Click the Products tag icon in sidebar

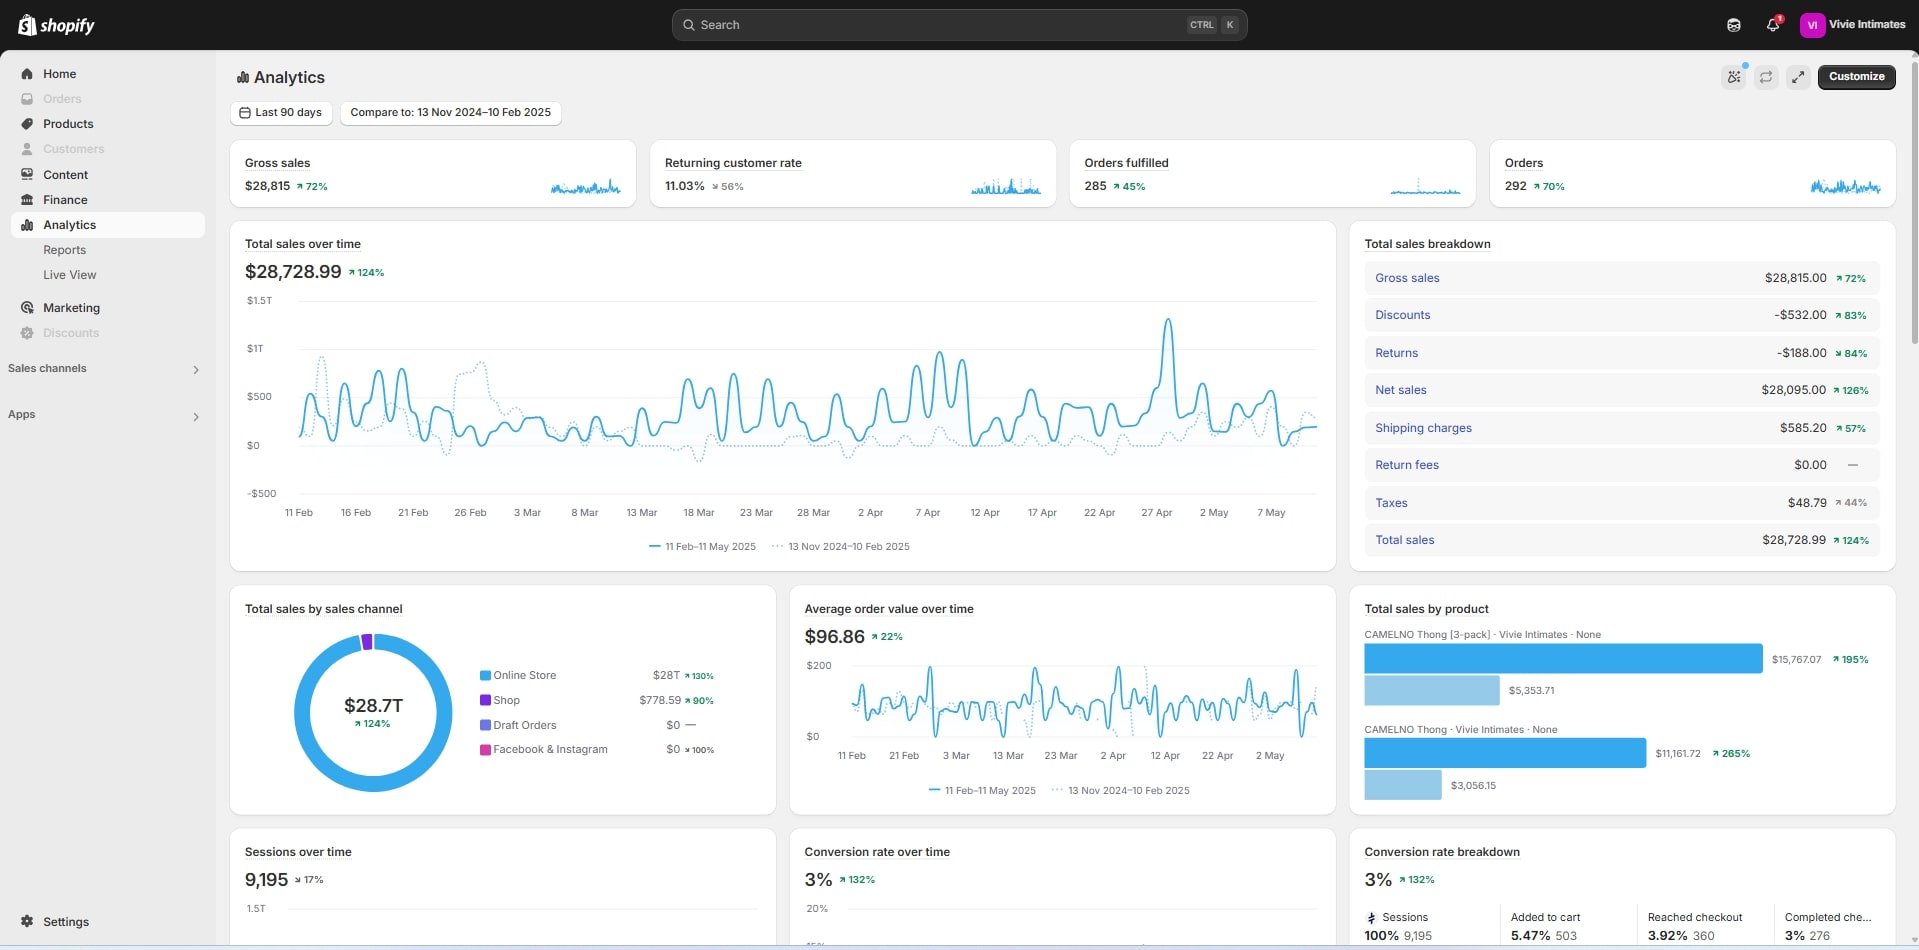(x=27, y=124)
